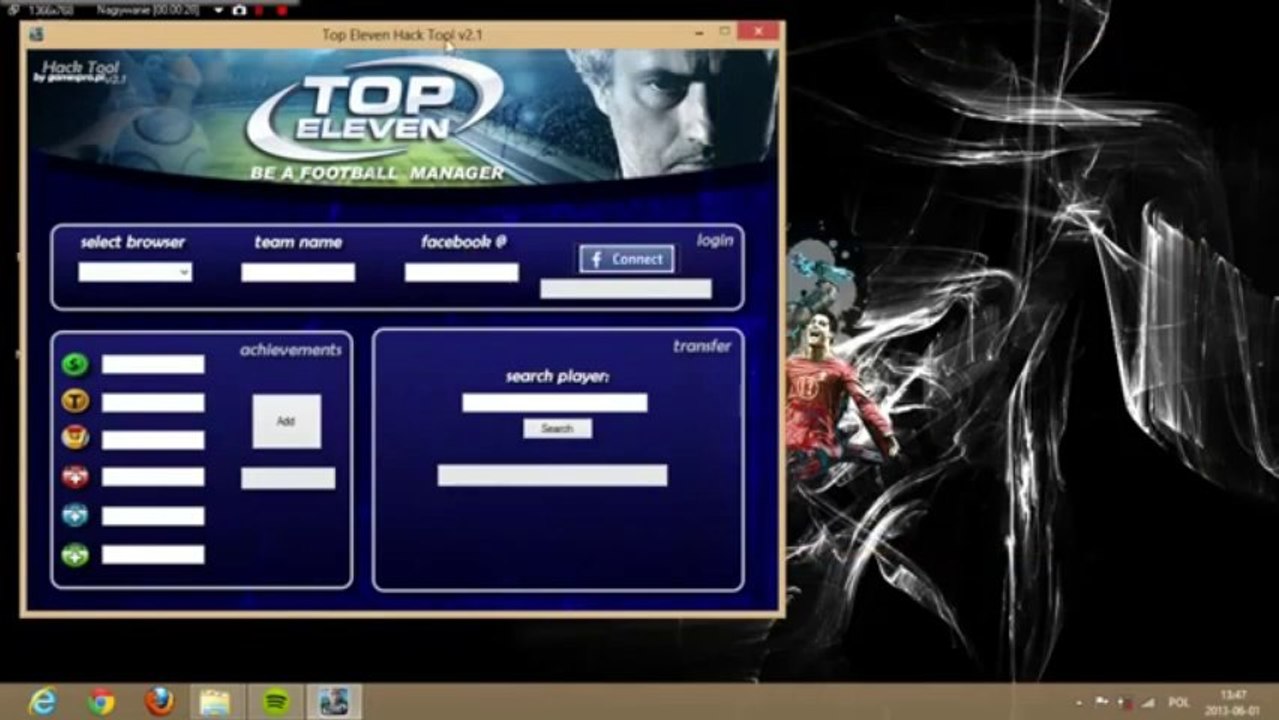
Task: Close the Top Eleven Hack Tool window
Action: [759, 32]
